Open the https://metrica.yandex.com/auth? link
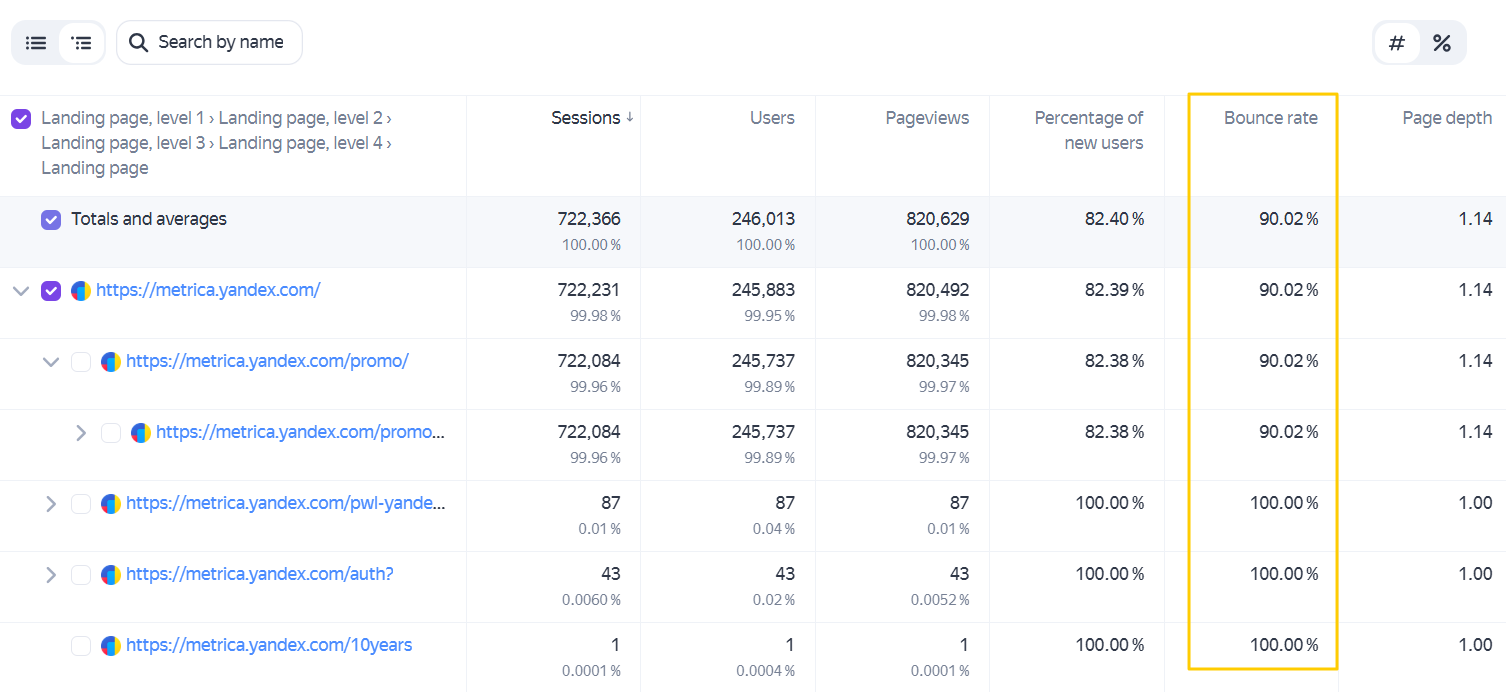This screenshot has height=692, width=1506. tap(260, 574)
